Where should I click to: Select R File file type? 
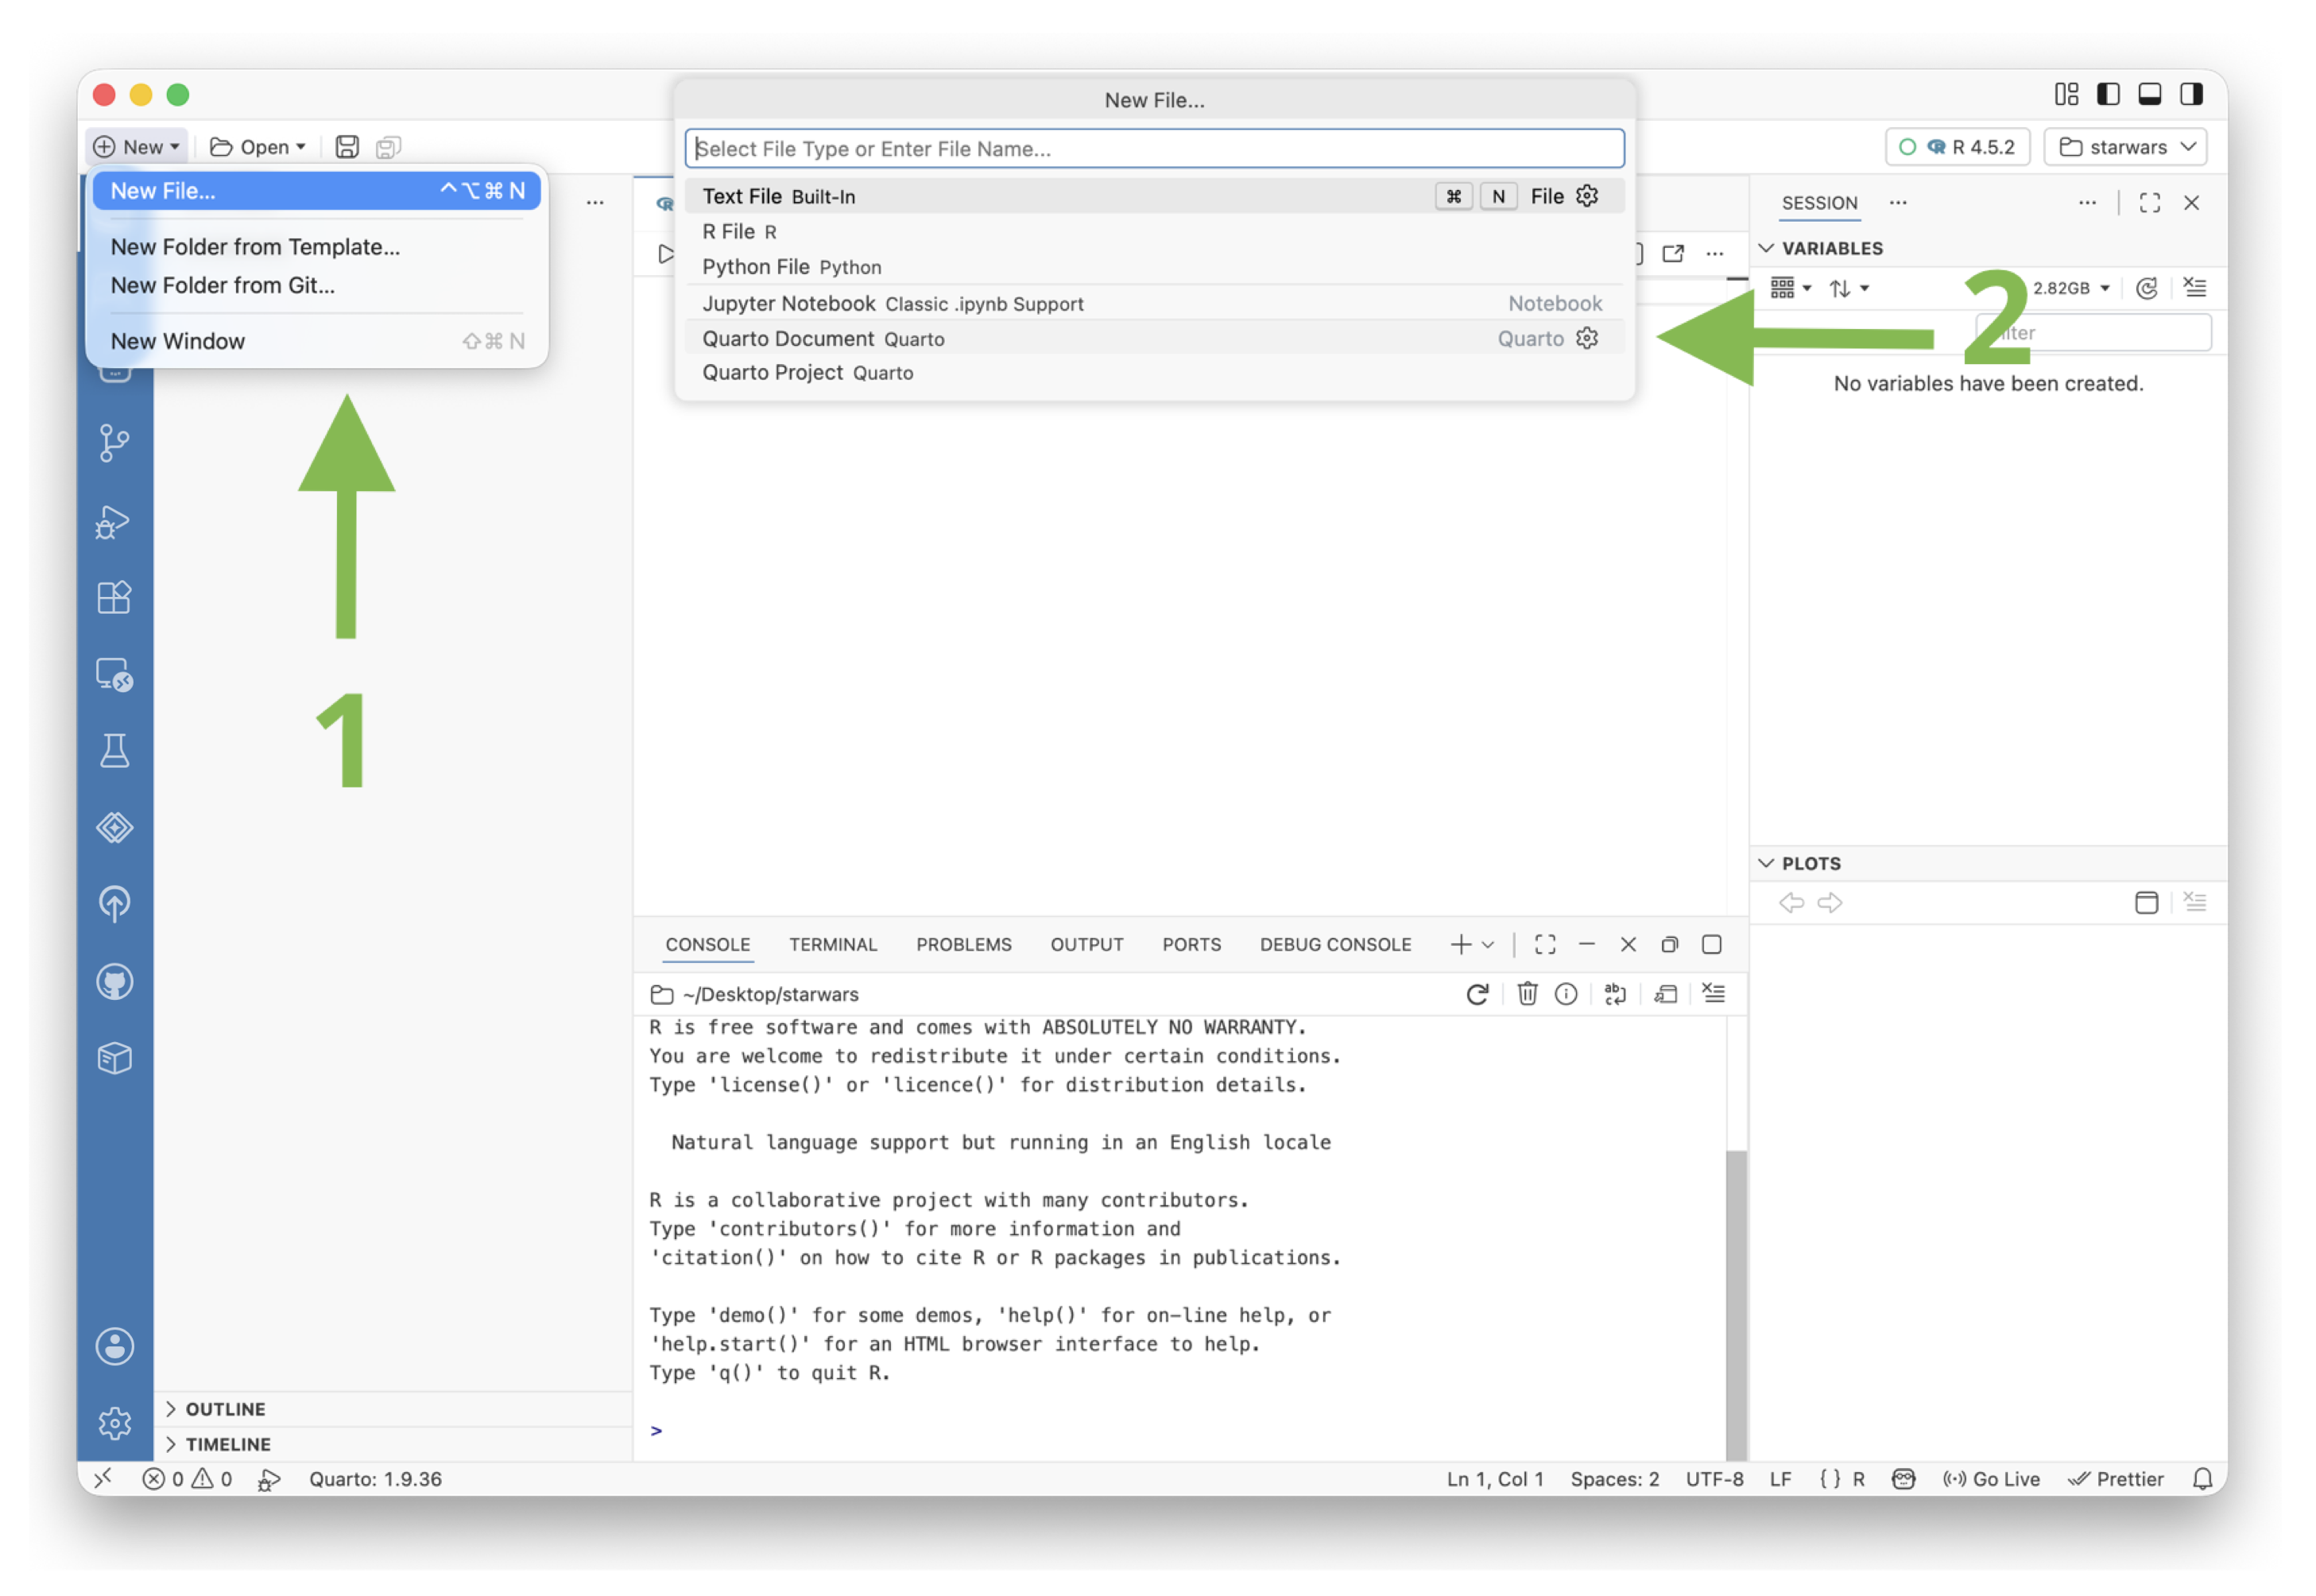1155,231
